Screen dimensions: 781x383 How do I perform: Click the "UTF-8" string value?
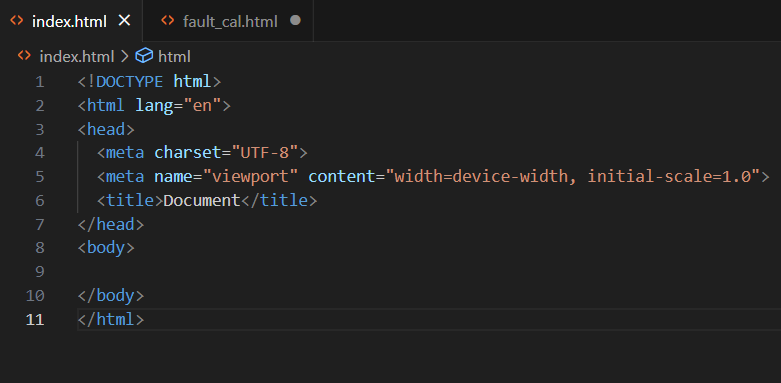click(x=264, y=153)
